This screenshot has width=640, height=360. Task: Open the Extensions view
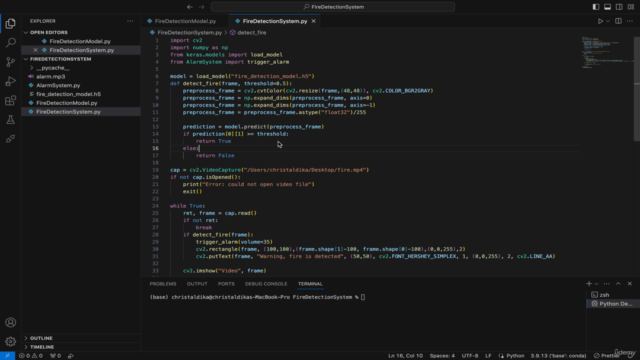click(11, 100)
